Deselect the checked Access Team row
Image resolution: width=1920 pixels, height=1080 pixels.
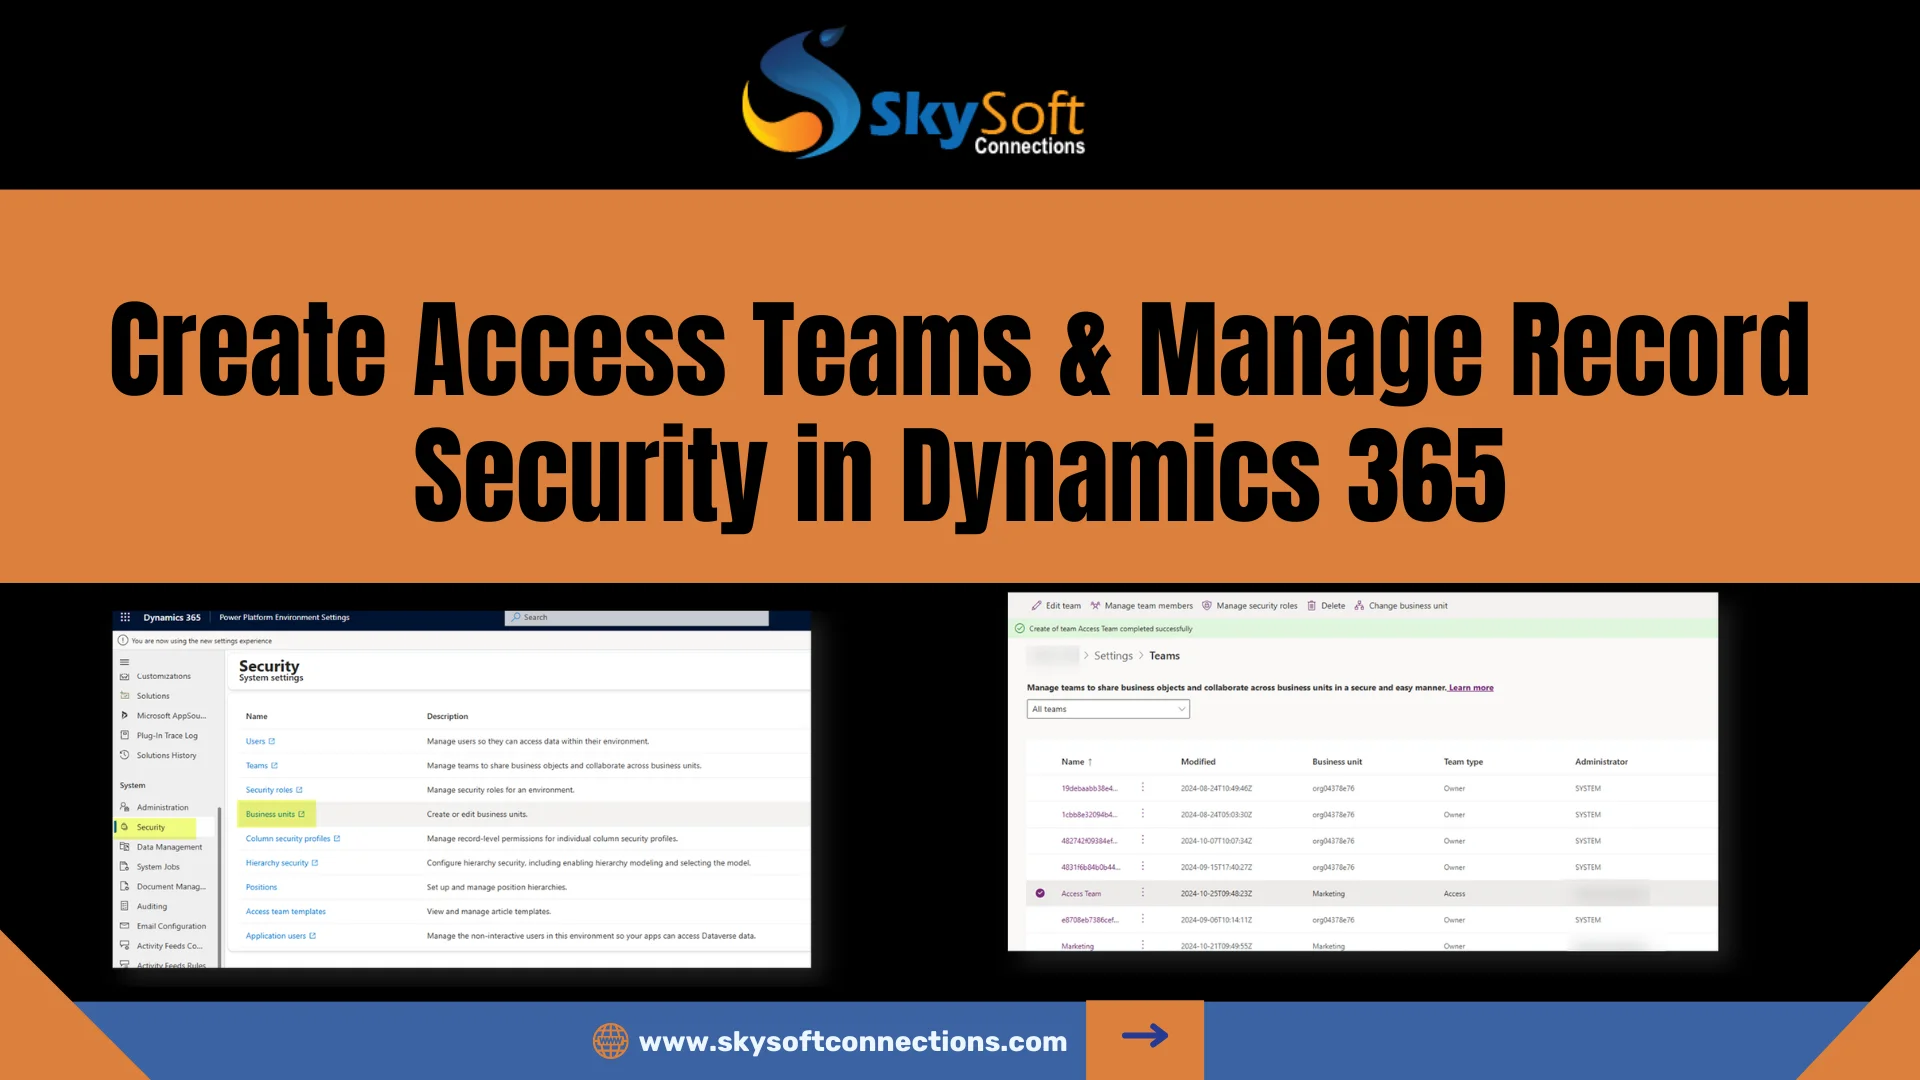click(1040, 893)
